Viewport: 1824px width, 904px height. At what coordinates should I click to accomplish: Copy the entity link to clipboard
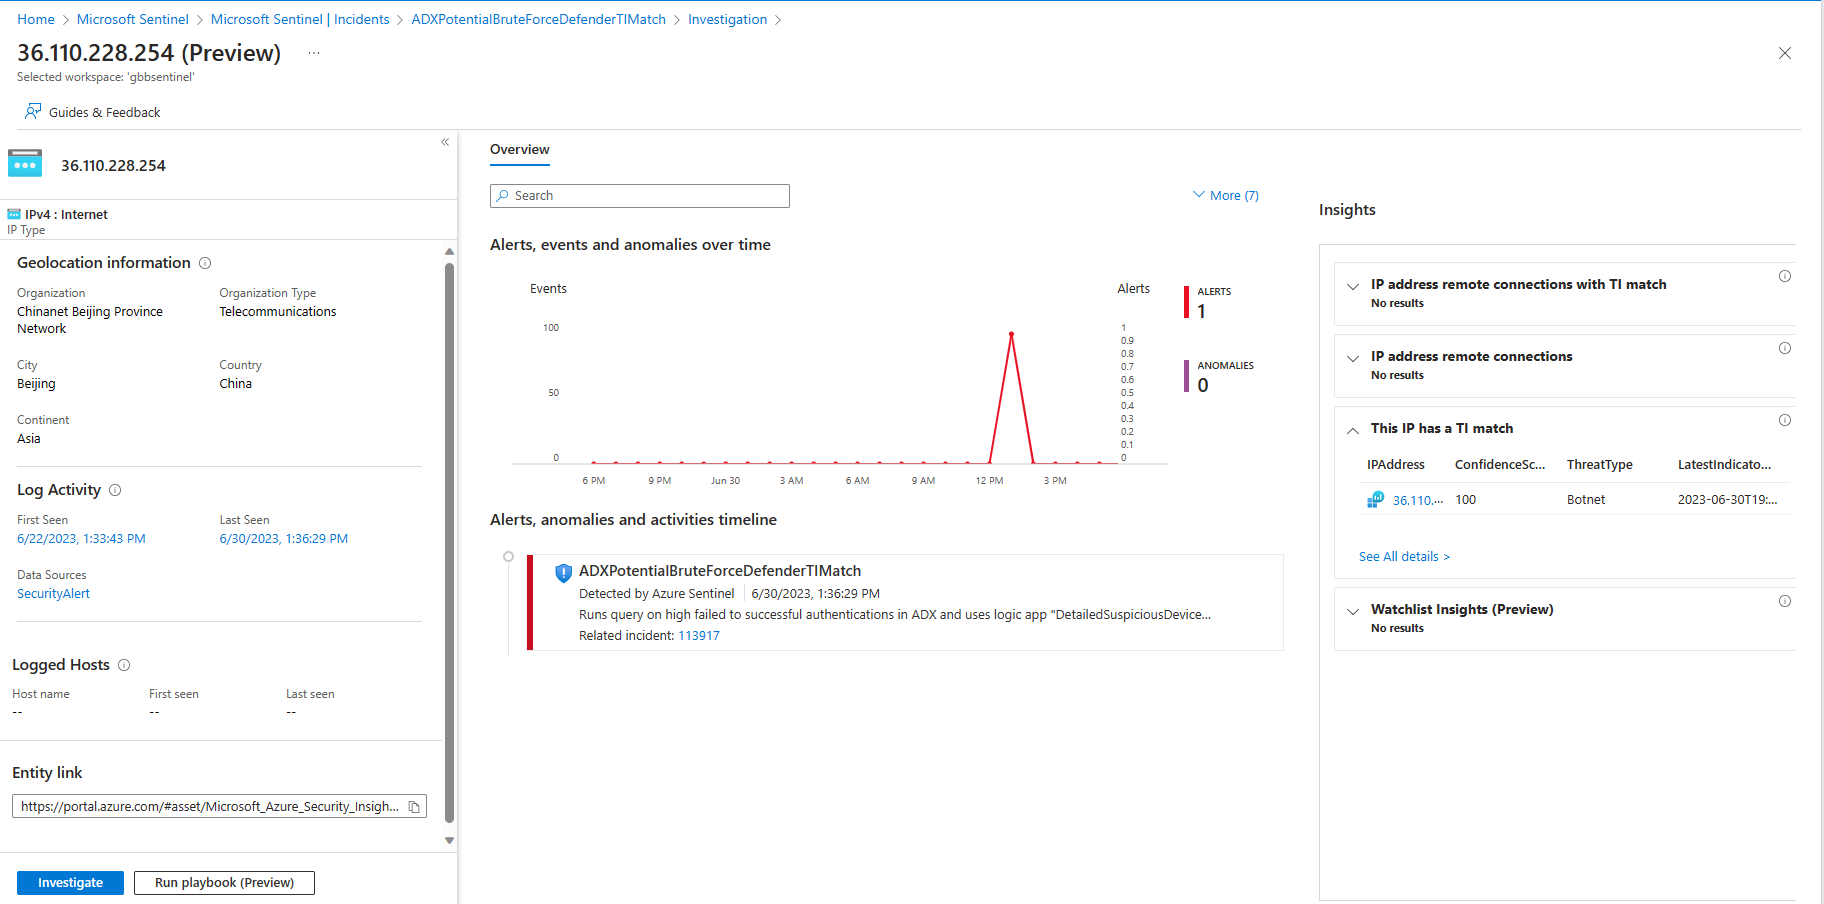pos(414,807)
